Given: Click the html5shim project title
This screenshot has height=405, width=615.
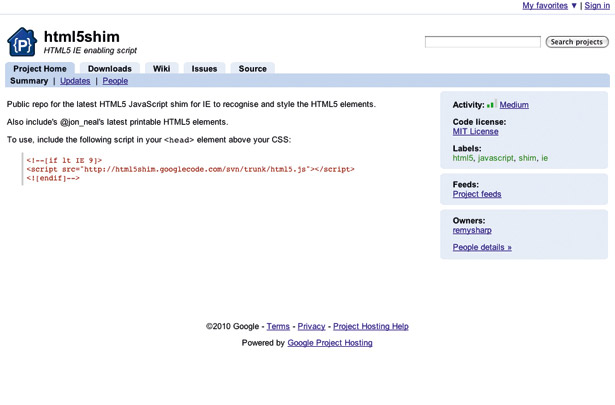Looking at the screenshot, I should click(x=82, y=37).
